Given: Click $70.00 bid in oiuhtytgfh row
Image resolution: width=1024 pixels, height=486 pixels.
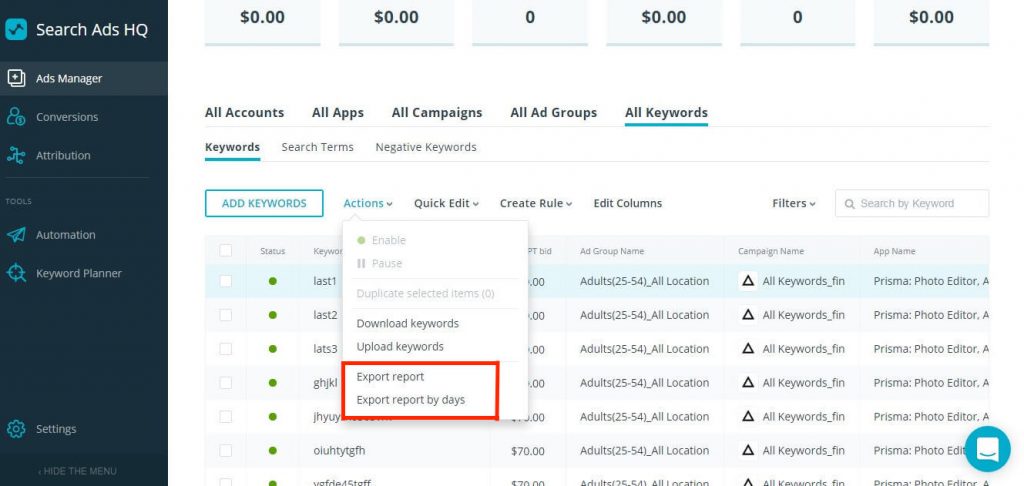Looking at the screenshot, I should 528,451.
